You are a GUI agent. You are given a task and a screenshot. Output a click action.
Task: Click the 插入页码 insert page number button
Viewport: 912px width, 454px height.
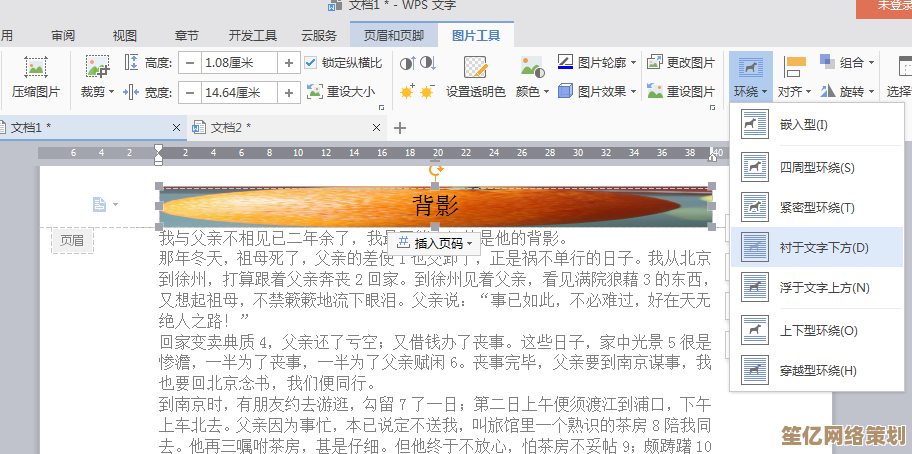click(x=434, y=243)
